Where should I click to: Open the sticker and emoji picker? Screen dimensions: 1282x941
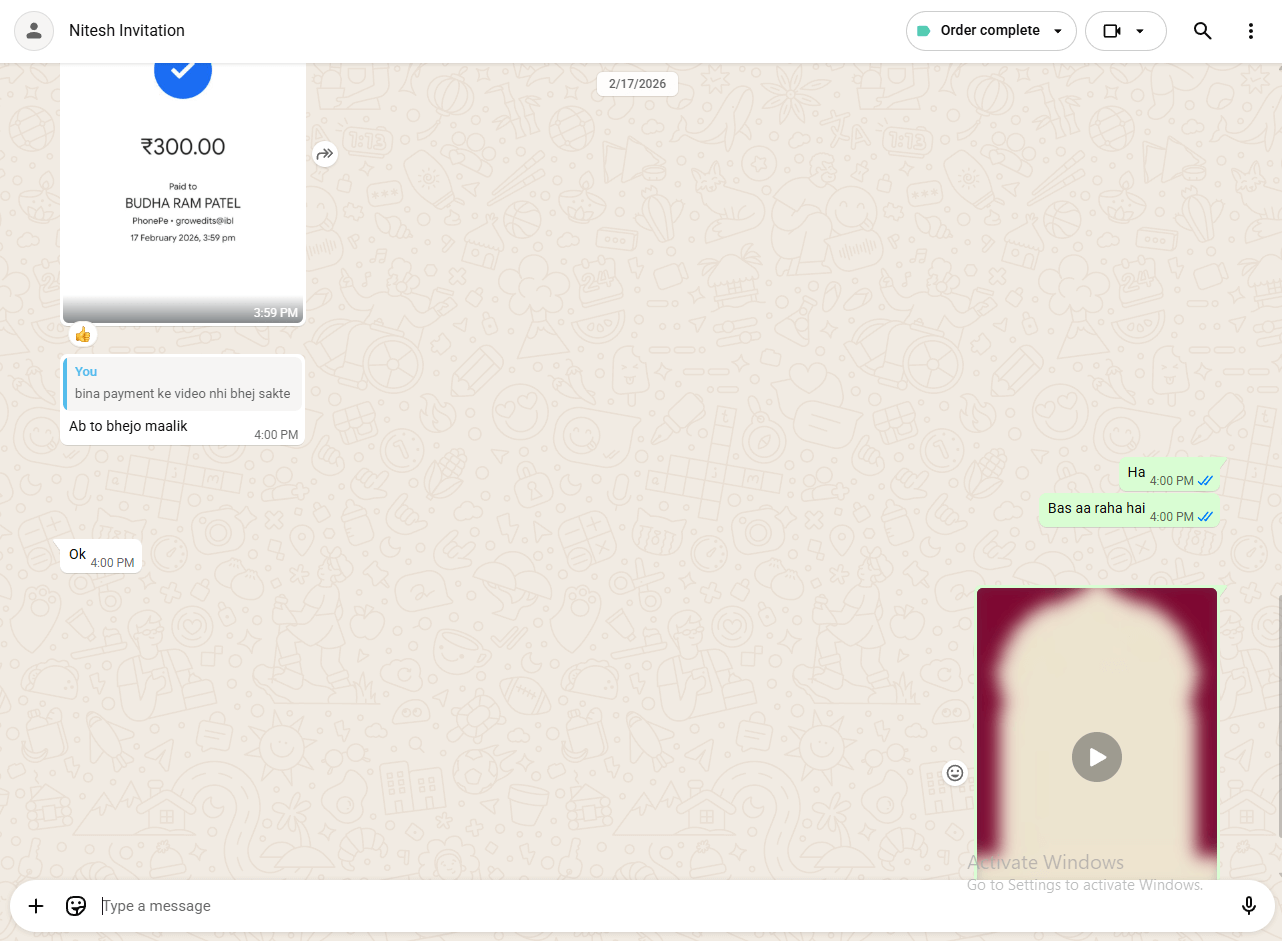pos(76,906)
